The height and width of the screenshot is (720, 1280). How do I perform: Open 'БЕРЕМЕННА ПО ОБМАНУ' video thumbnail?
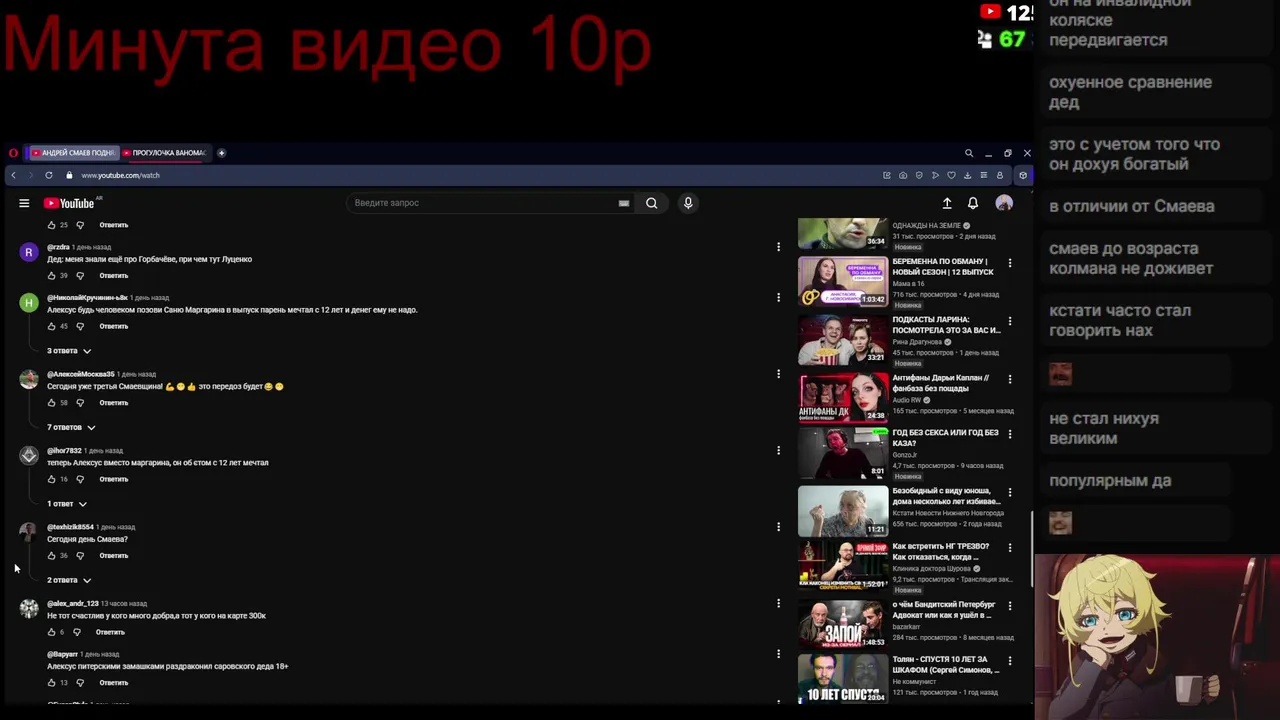[843, 281]
